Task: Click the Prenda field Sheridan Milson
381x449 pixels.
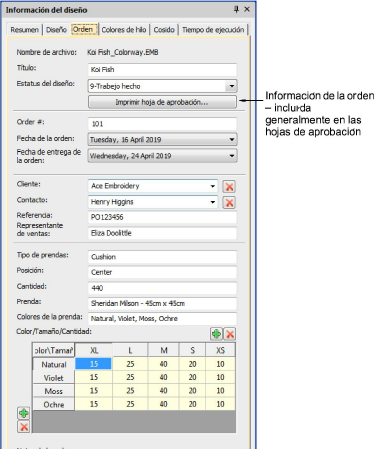Action: click(x=162, y=304)
